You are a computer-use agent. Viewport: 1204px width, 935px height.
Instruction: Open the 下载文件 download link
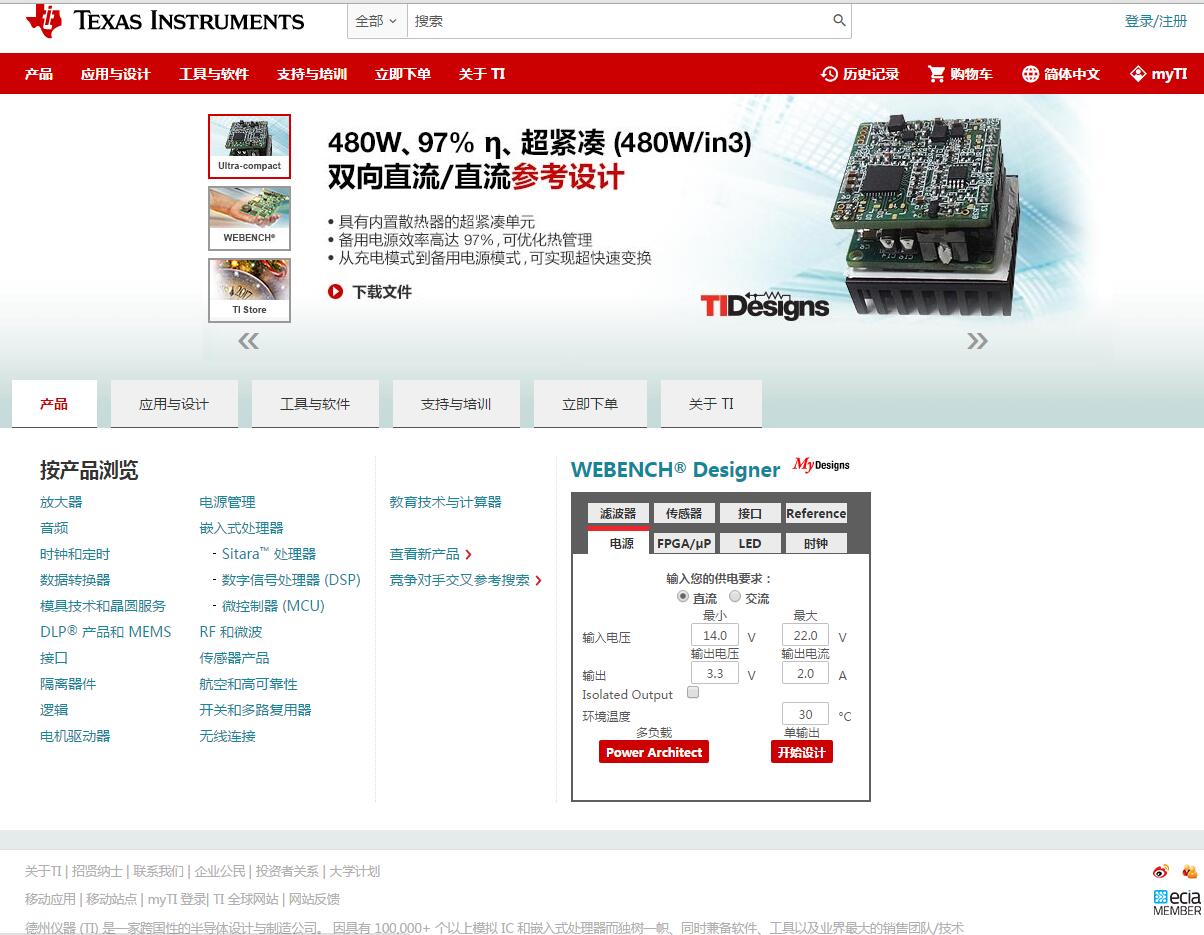point(382,292)
